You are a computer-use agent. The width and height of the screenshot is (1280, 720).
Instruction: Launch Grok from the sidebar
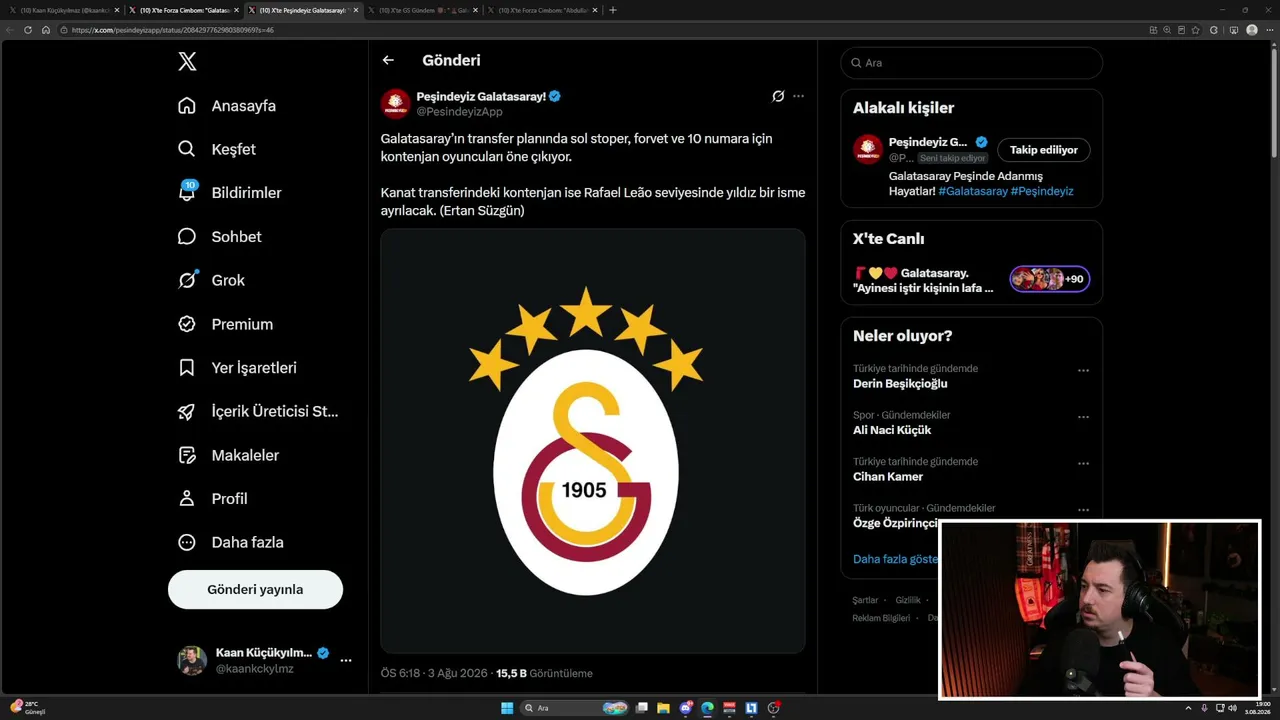click(211, 280)
